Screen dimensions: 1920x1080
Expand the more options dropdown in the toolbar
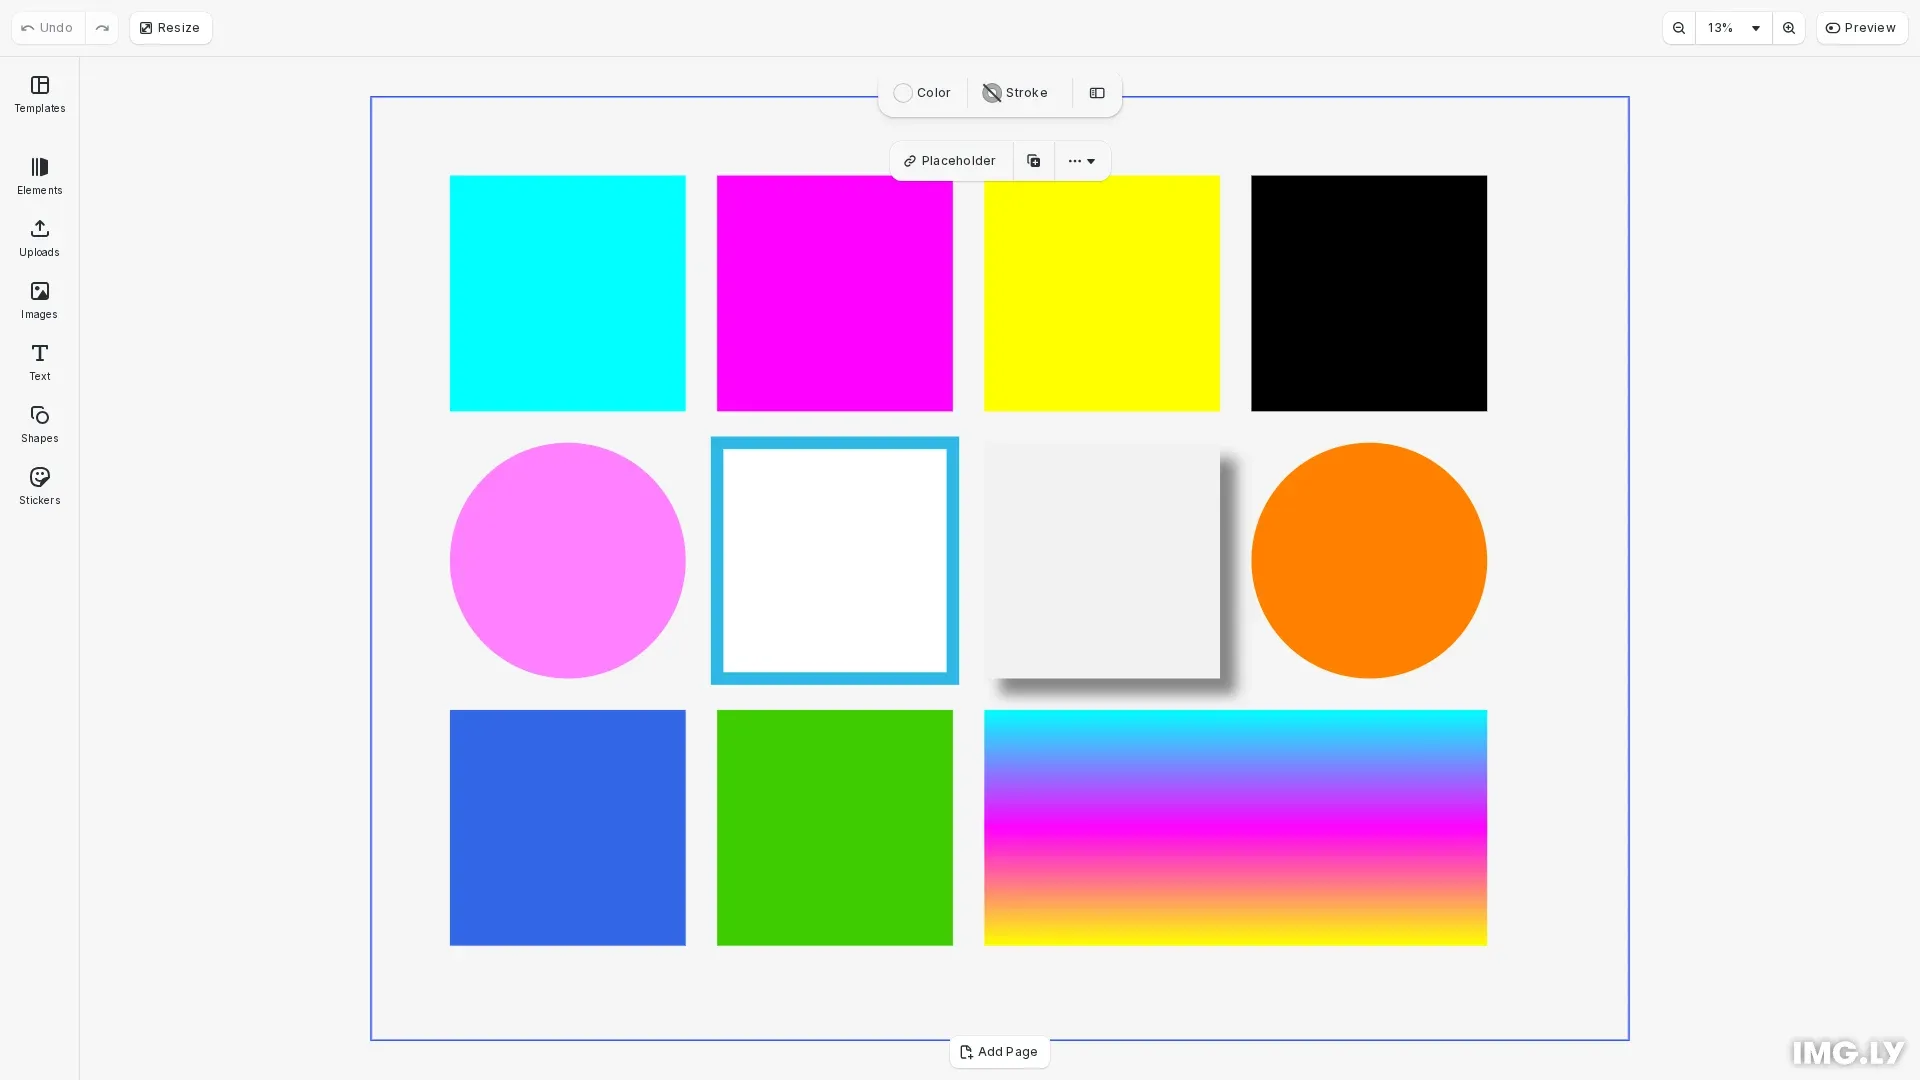tap(1081, 160)
